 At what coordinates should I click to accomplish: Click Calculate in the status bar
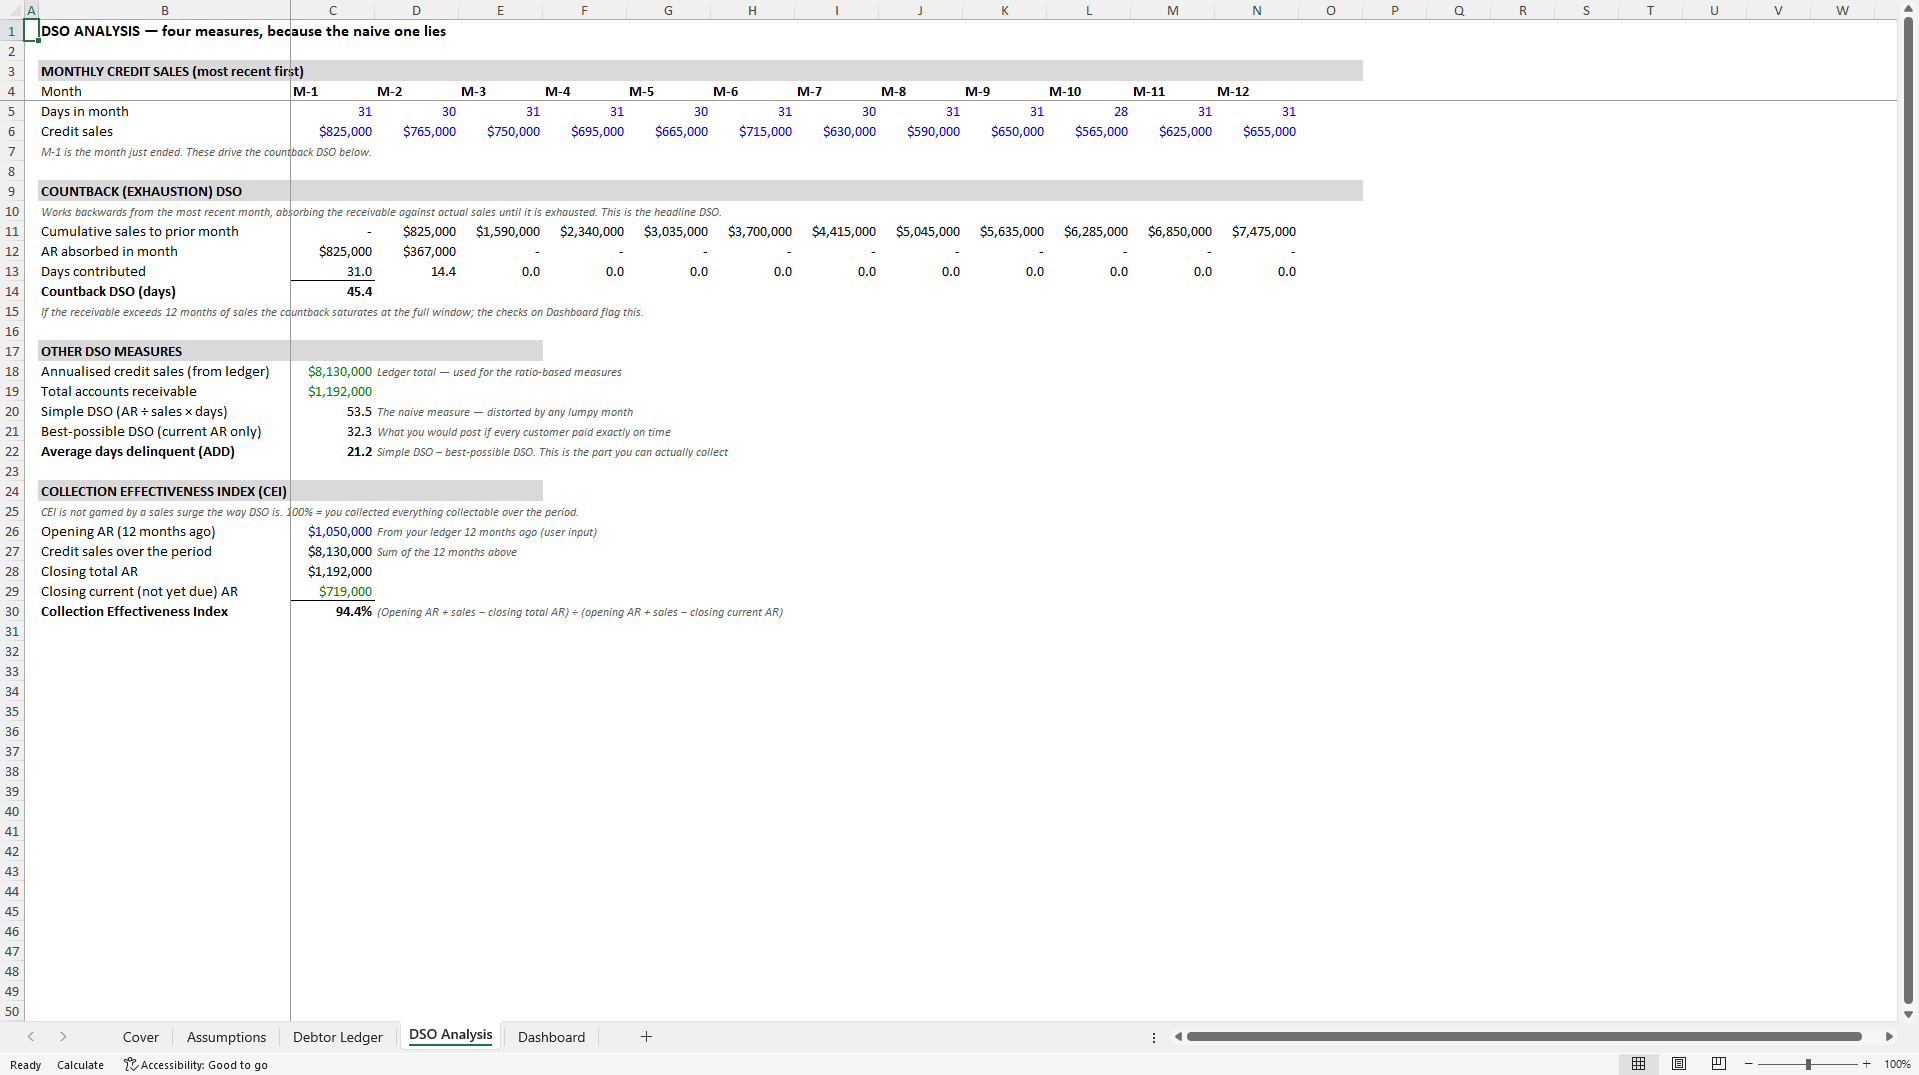pyautogui.click(x=80, y=1065)
